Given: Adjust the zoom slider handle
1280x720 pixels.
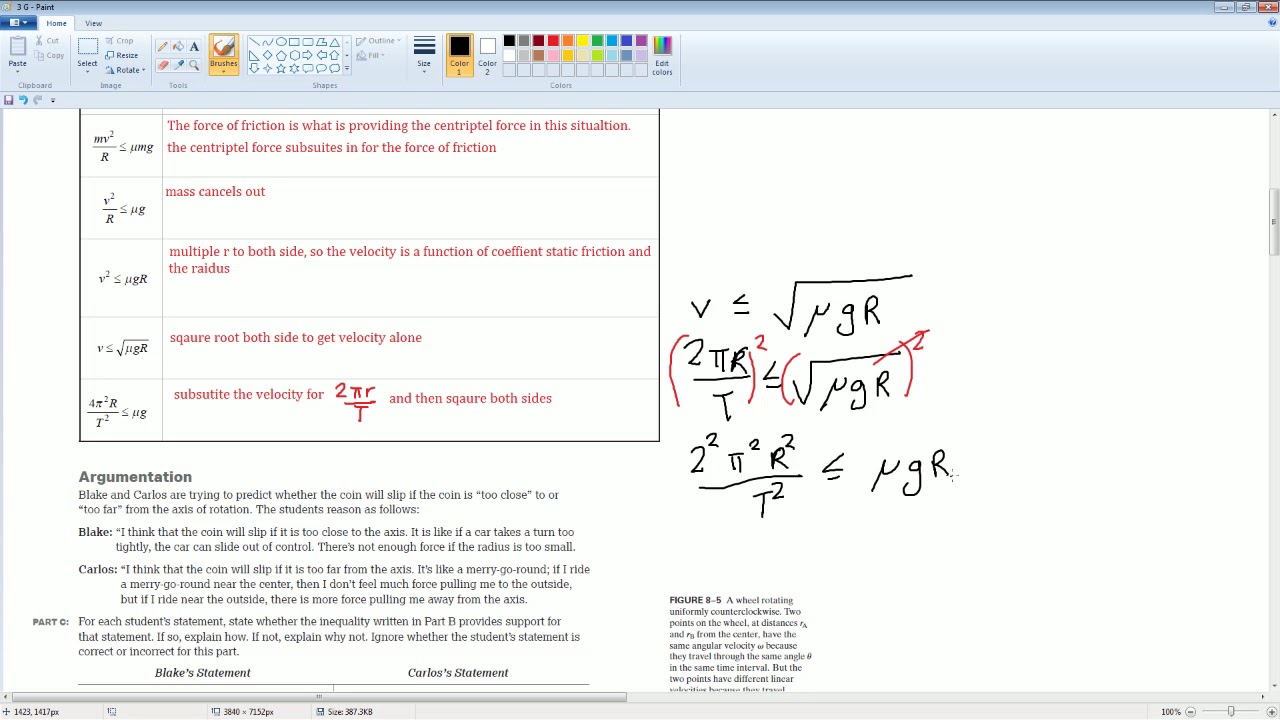Looking at the screenshot, I should [x=1231, y=712].
